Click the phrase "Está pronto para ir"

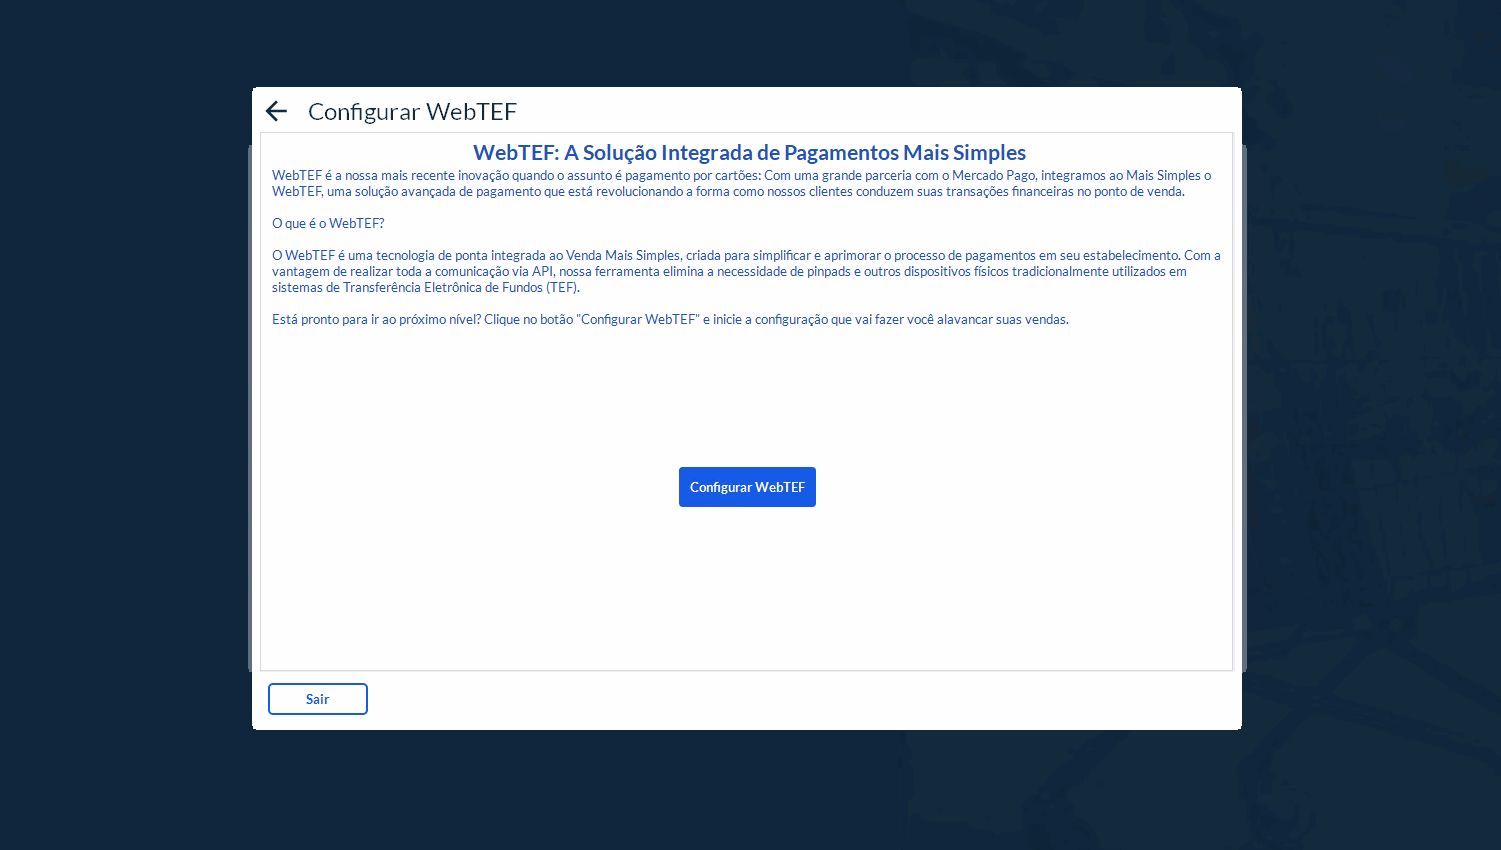point(324,319)
